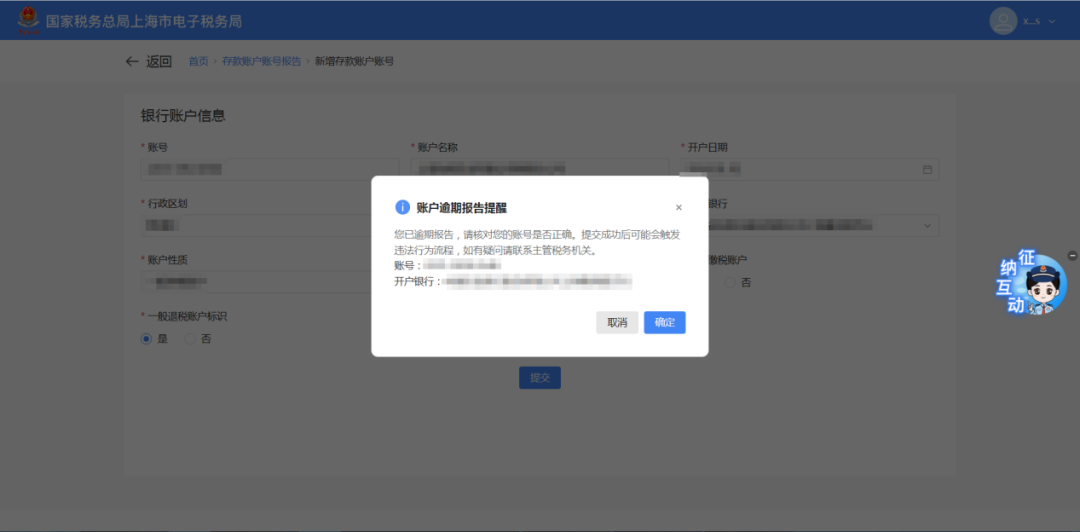Open the calendar icon in 开户日期
1080x532 pixels.
tap(927, 170)
